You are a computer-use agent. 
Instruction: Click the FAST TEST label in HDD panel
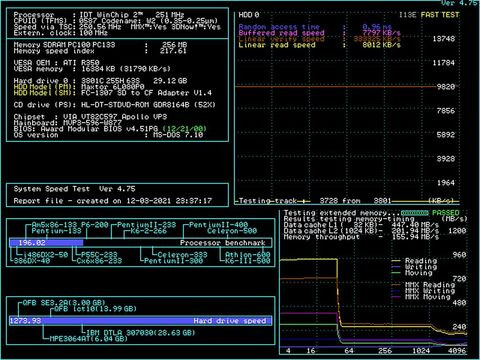pos(440,15)
